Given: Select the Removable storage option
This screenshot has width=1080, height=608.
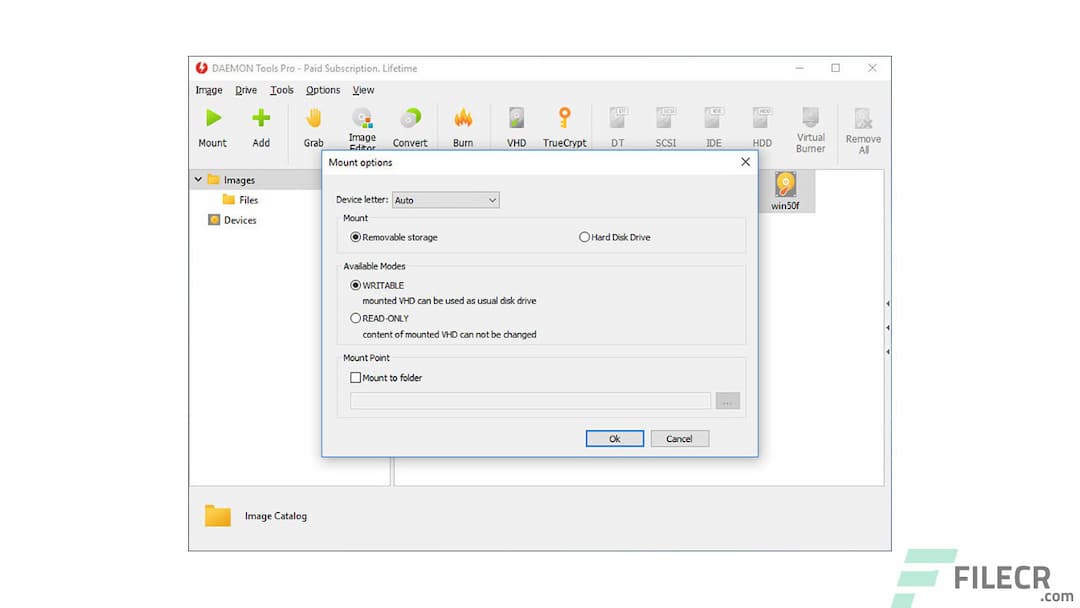Looking at the screenshot, I should [356, 237].
